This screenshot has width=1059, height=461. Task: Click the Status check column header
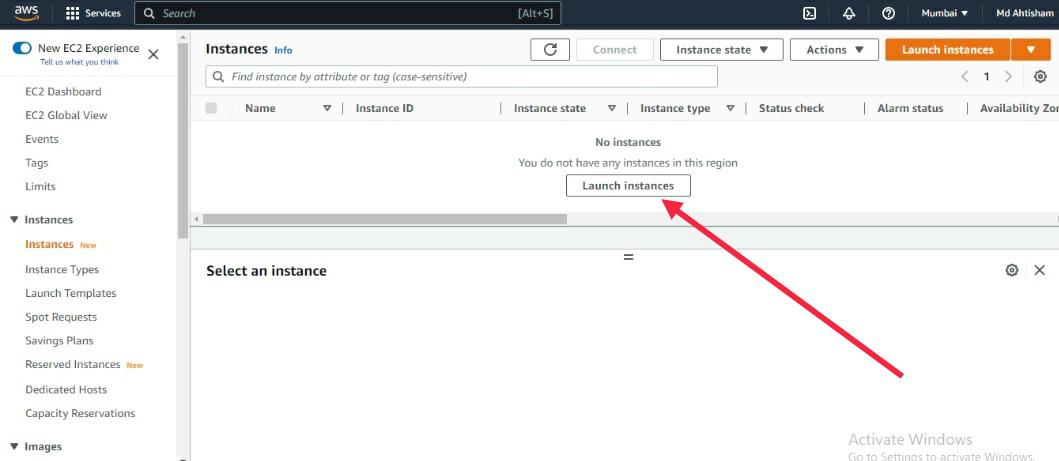point(792,108)
